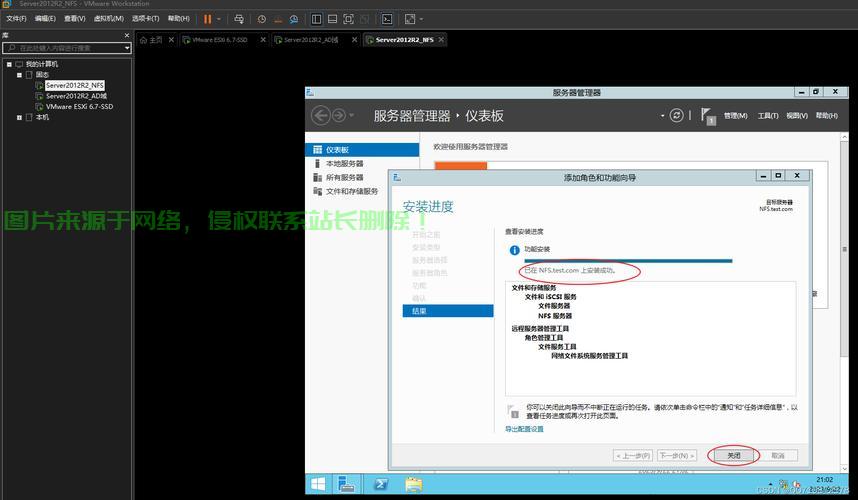
Task: Collapse the 我的计算机 tree node
Action: pyautogui.click(x=9, y=65)
